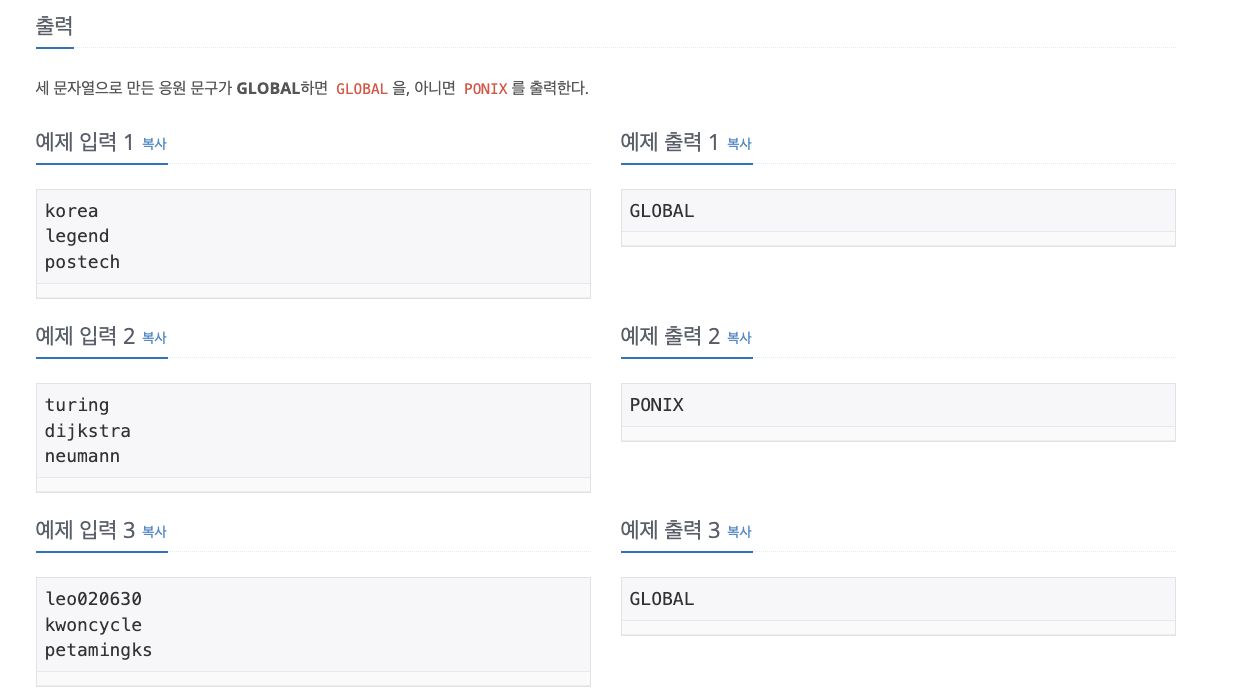This screenshot has width=1250, height=700.
Task: Click the red GLOBAL inline code
Action: [x=361, y=89]
